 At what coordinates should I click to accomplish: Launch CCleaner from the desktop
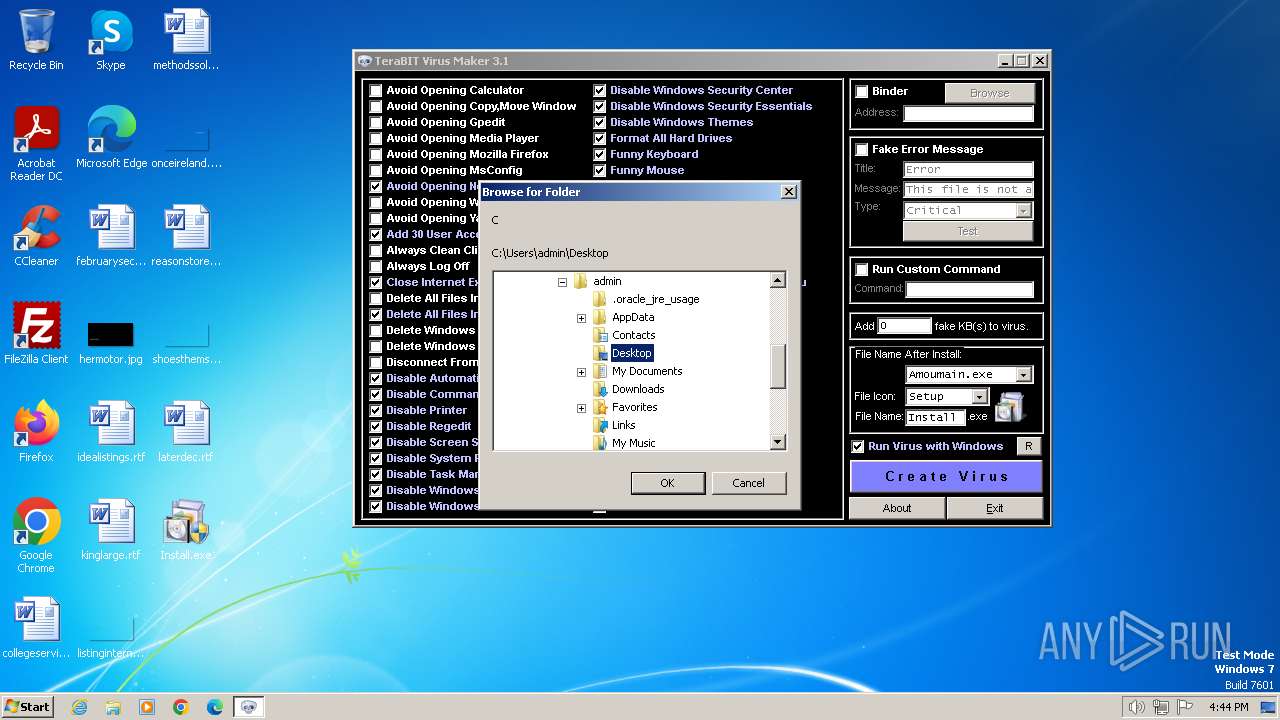(36, 236)
